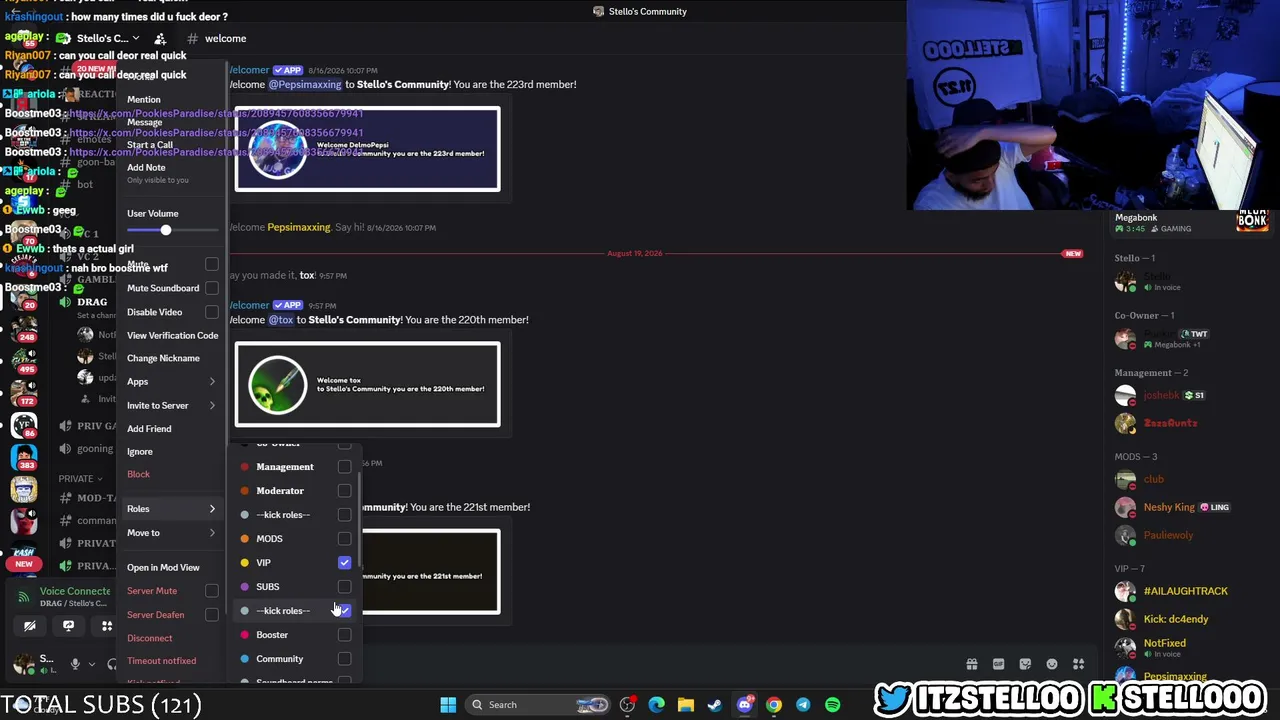Mute microphone in user panel
This screenshot has height=720, width=1280.
pyautogui.click(x=75, y=664)
